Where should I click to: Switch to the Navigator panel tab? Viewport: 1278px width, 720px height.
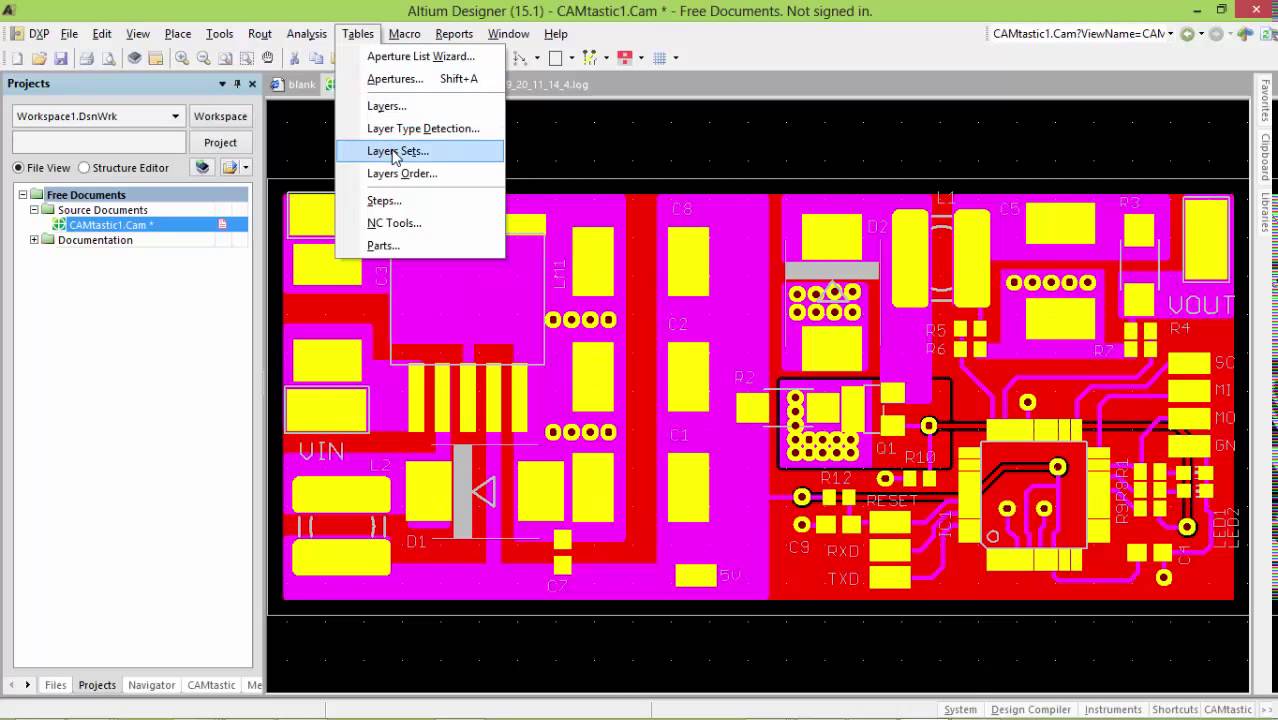(x=152, y=685)
